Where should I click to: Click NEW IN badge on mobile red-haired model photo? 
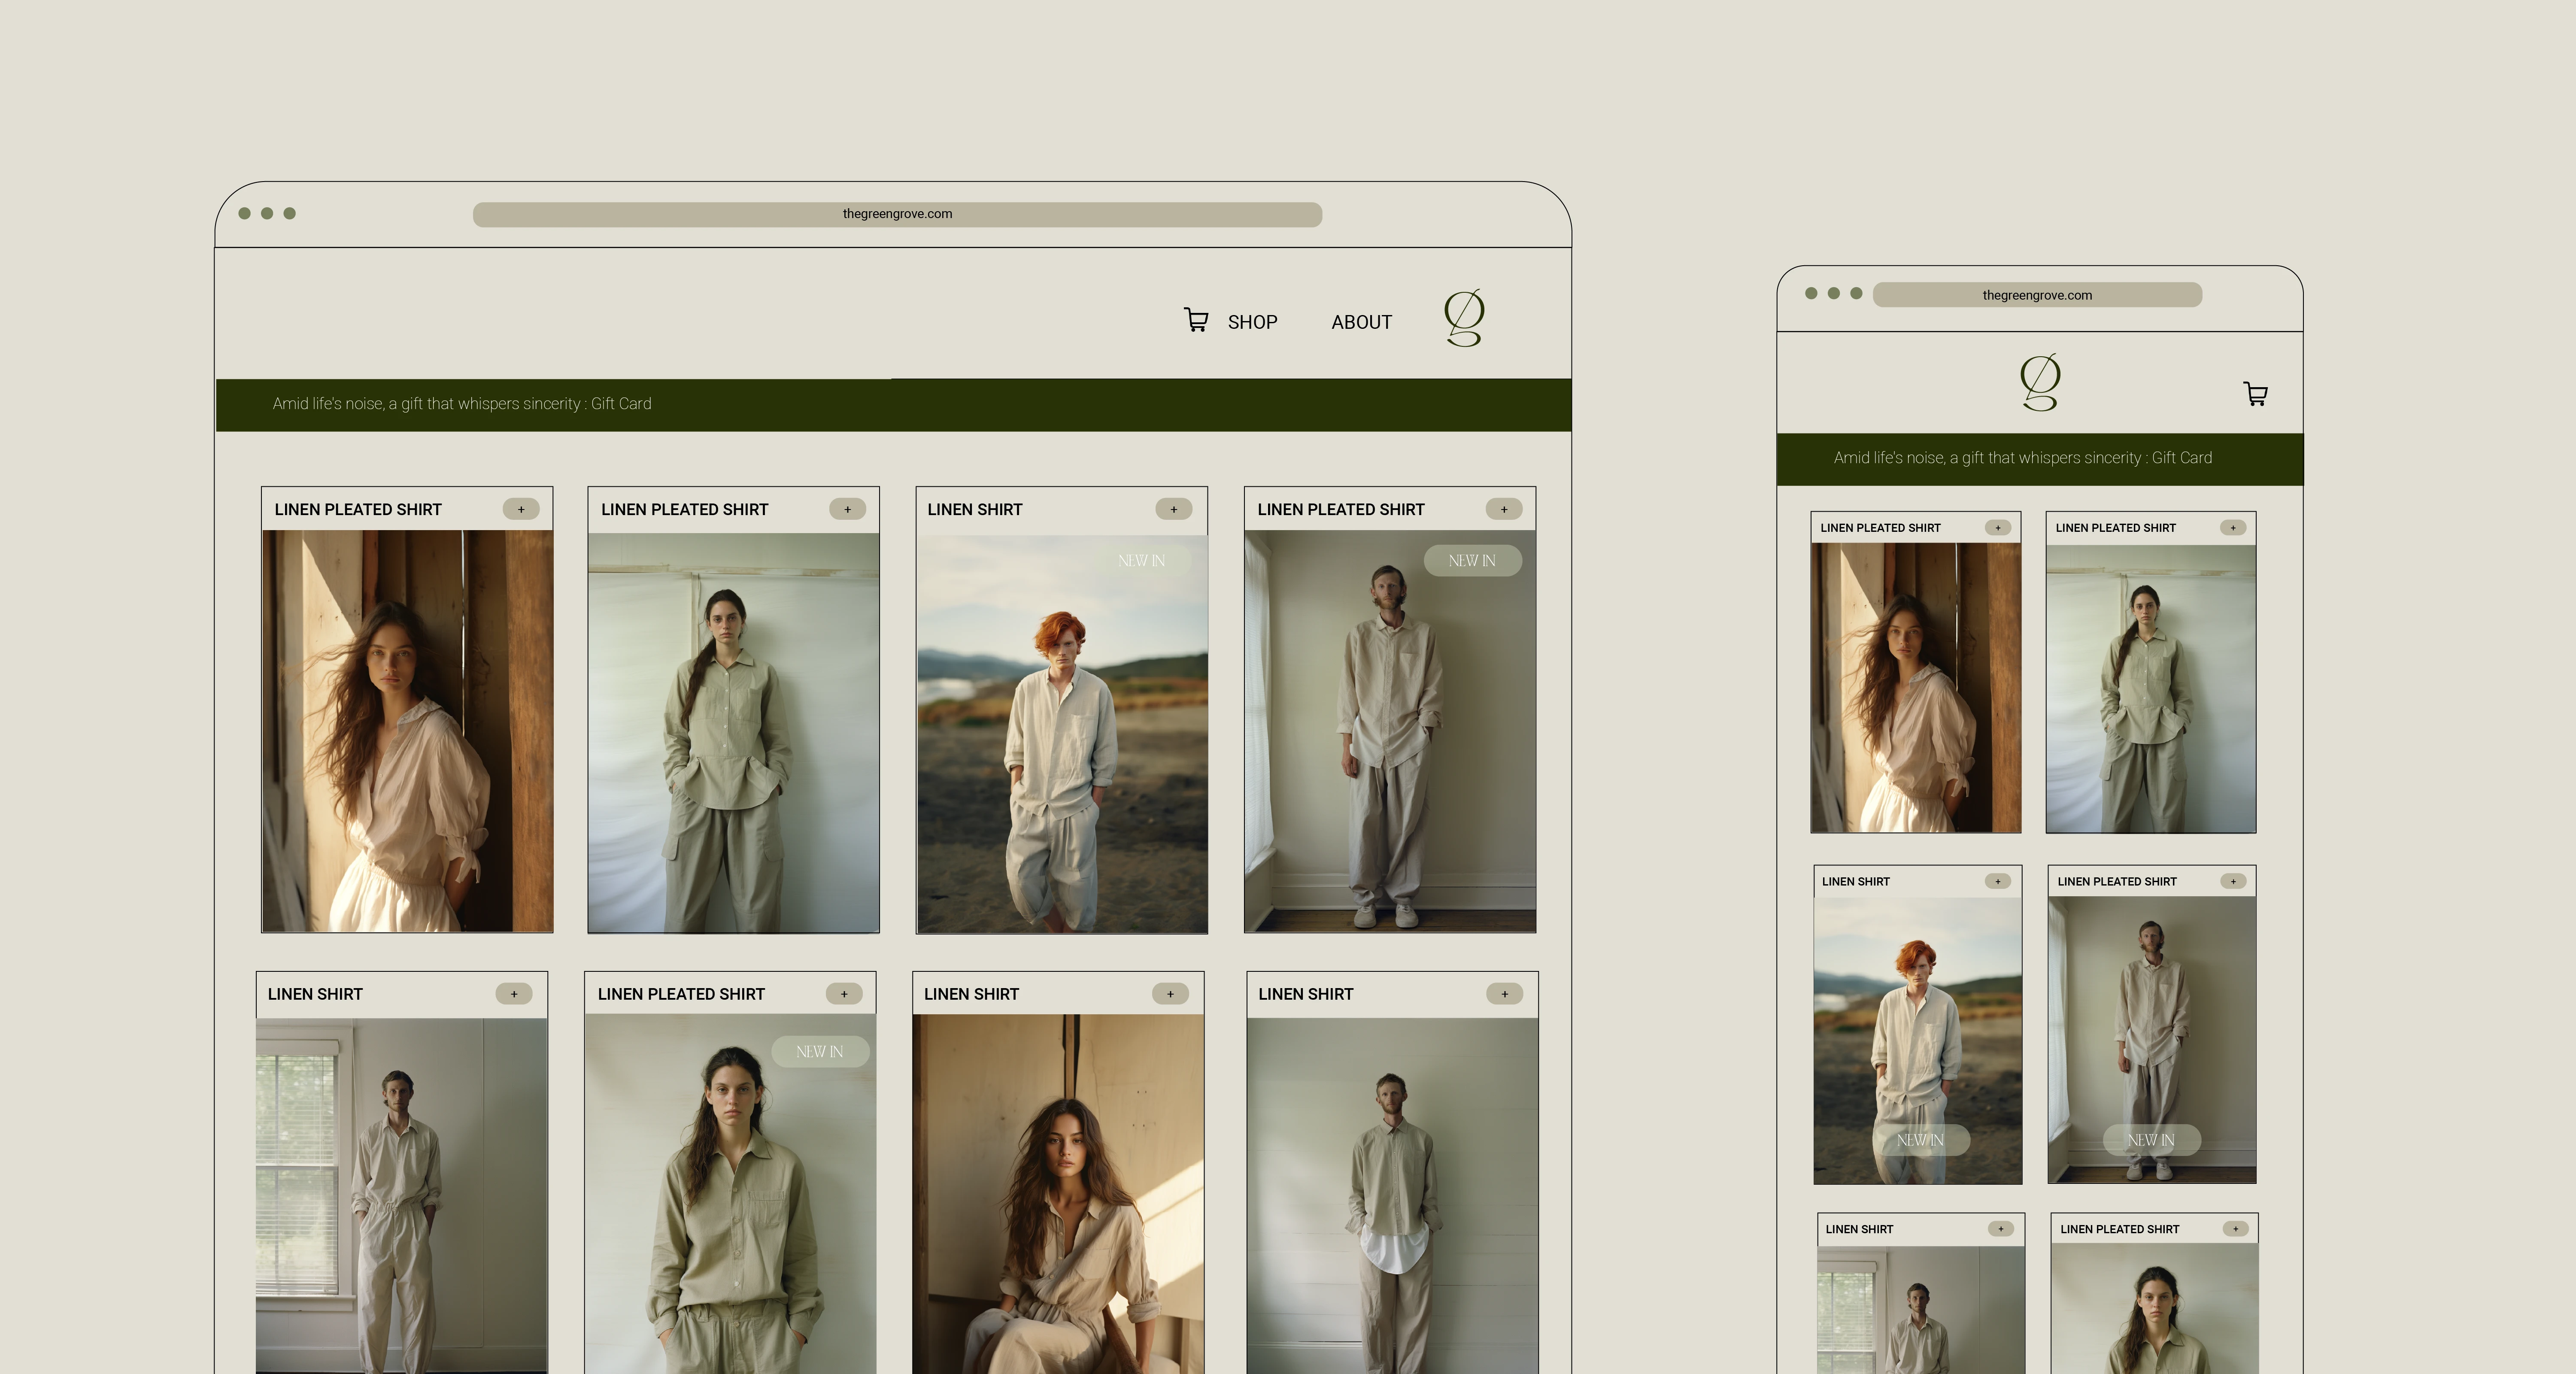coord(1920,1140)
